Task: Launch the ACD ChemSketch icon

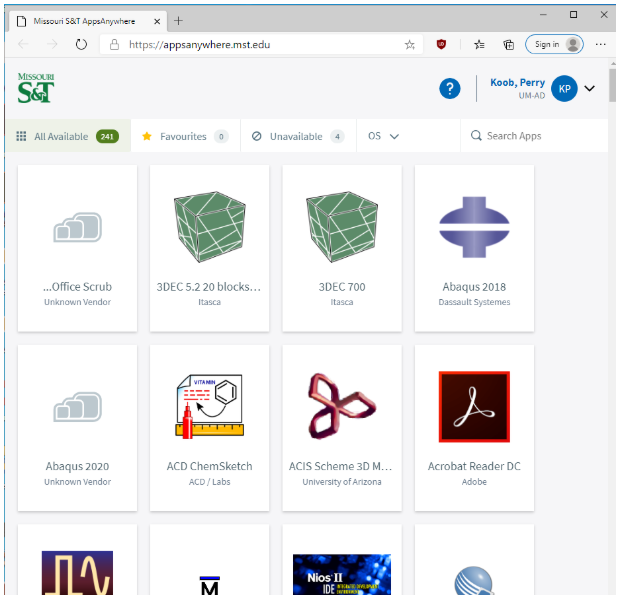Action: point(210,407)
